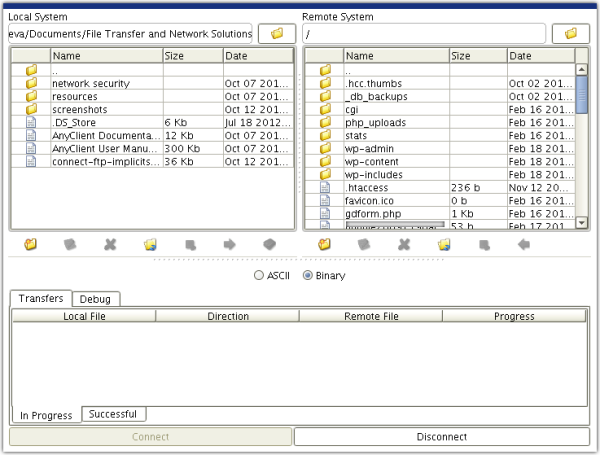Screen dimensions: 600x455
Task: Browse local system with the folder button
Action: click(x=277, y=34)
